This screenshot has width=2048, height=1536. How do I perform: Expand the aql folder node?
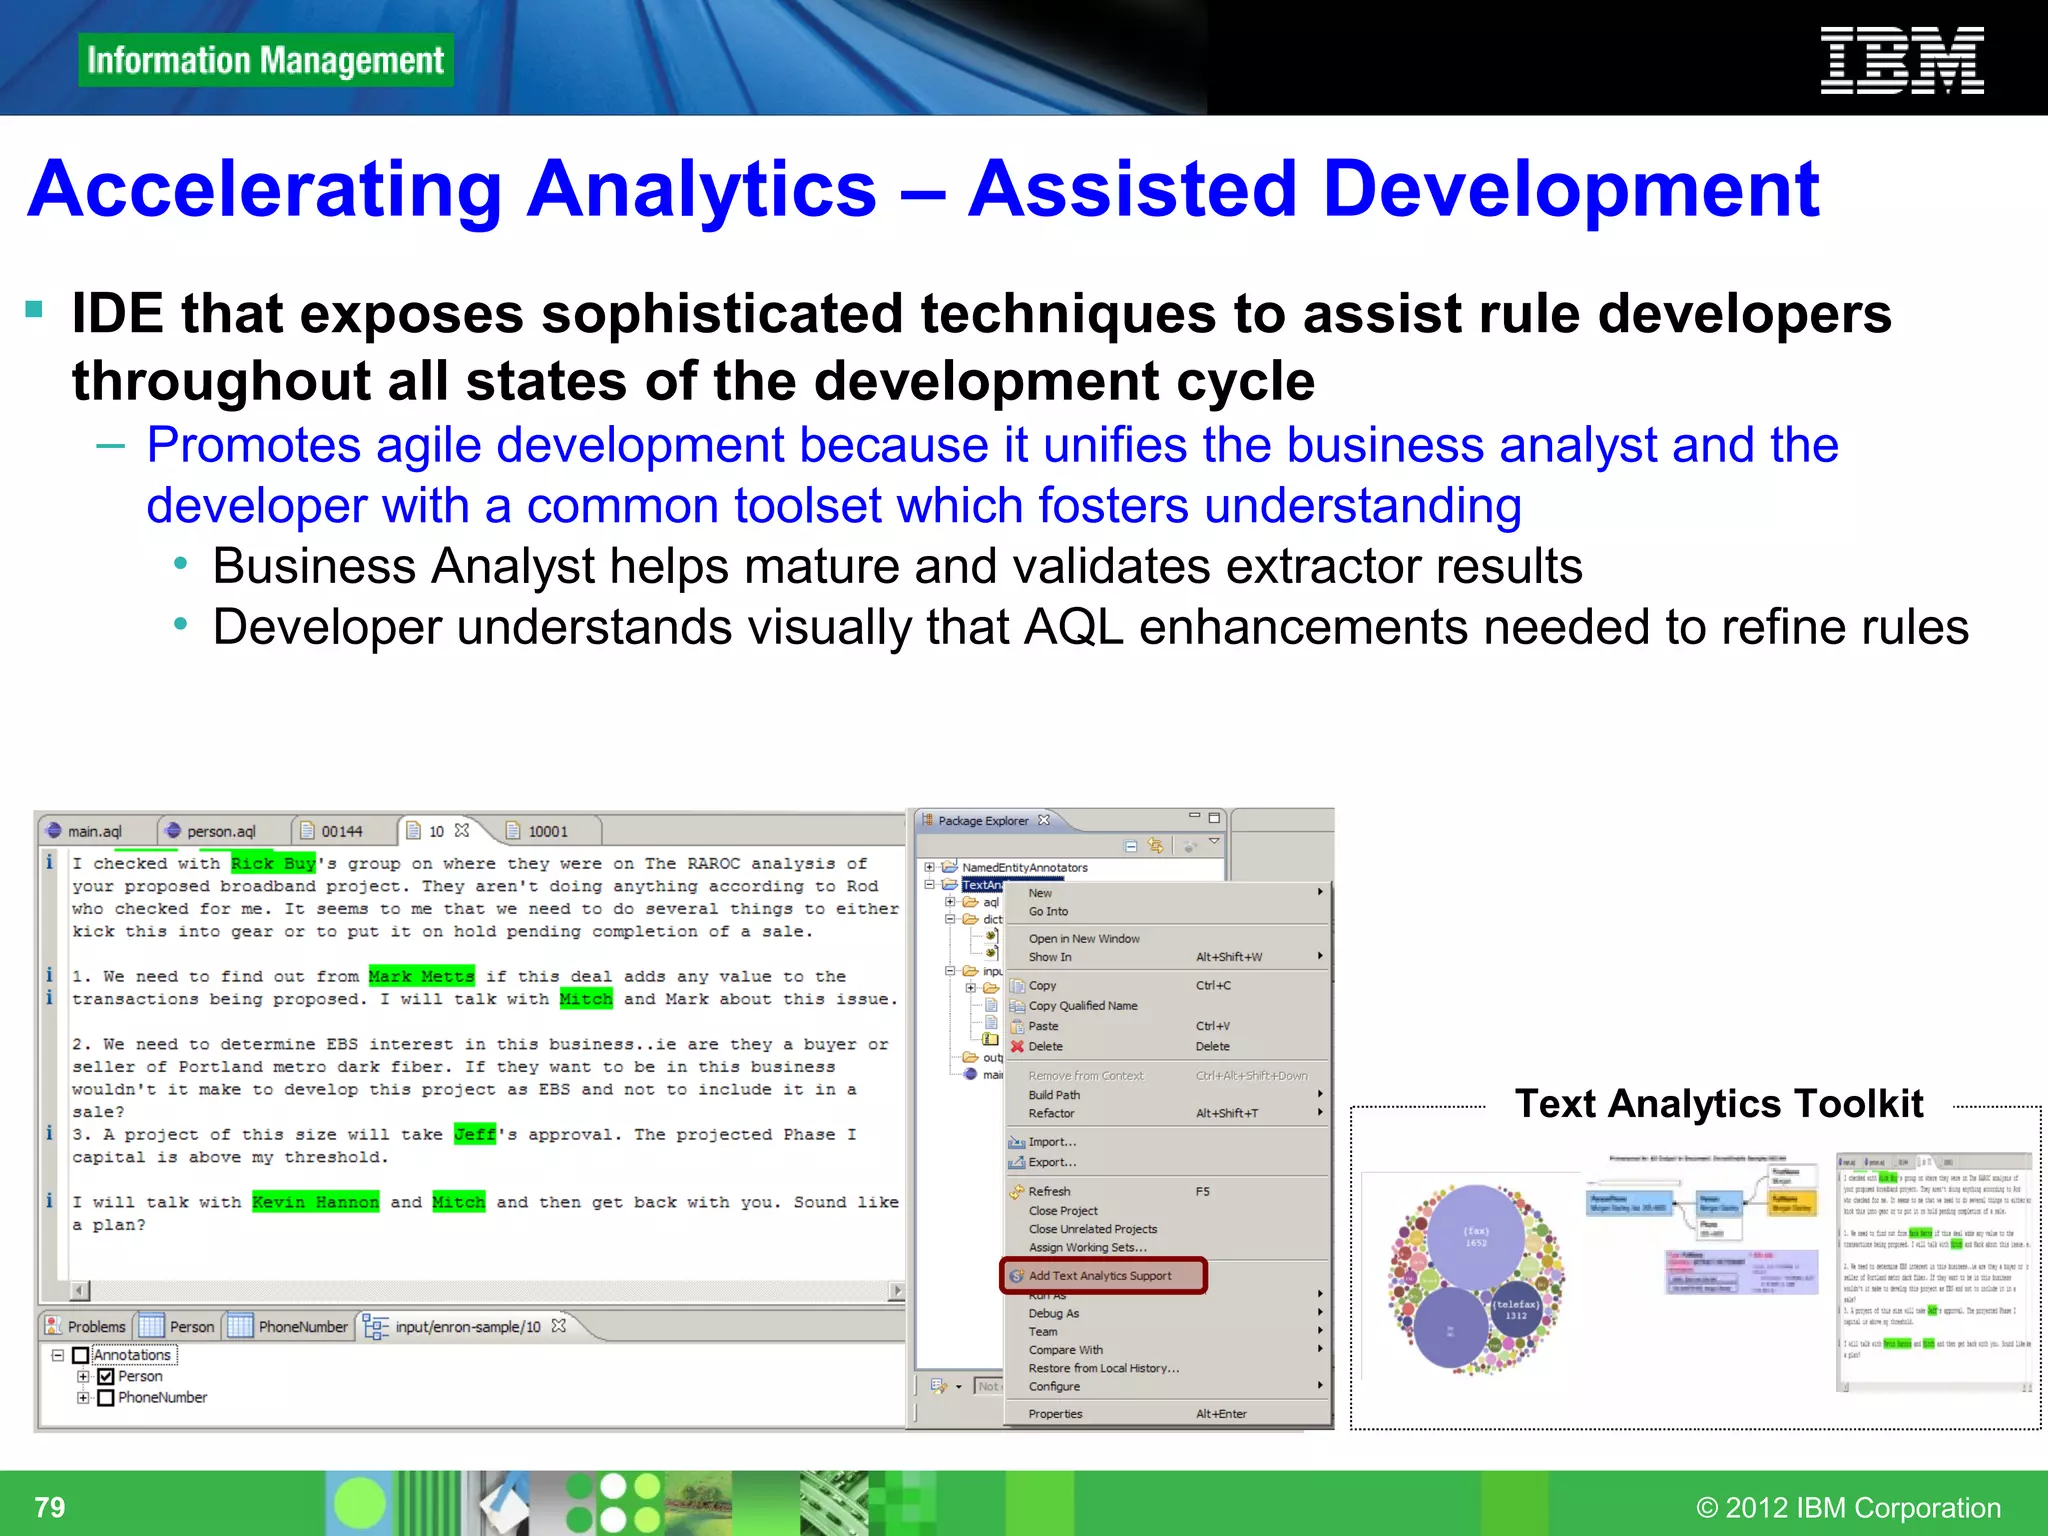coord(951,902)
